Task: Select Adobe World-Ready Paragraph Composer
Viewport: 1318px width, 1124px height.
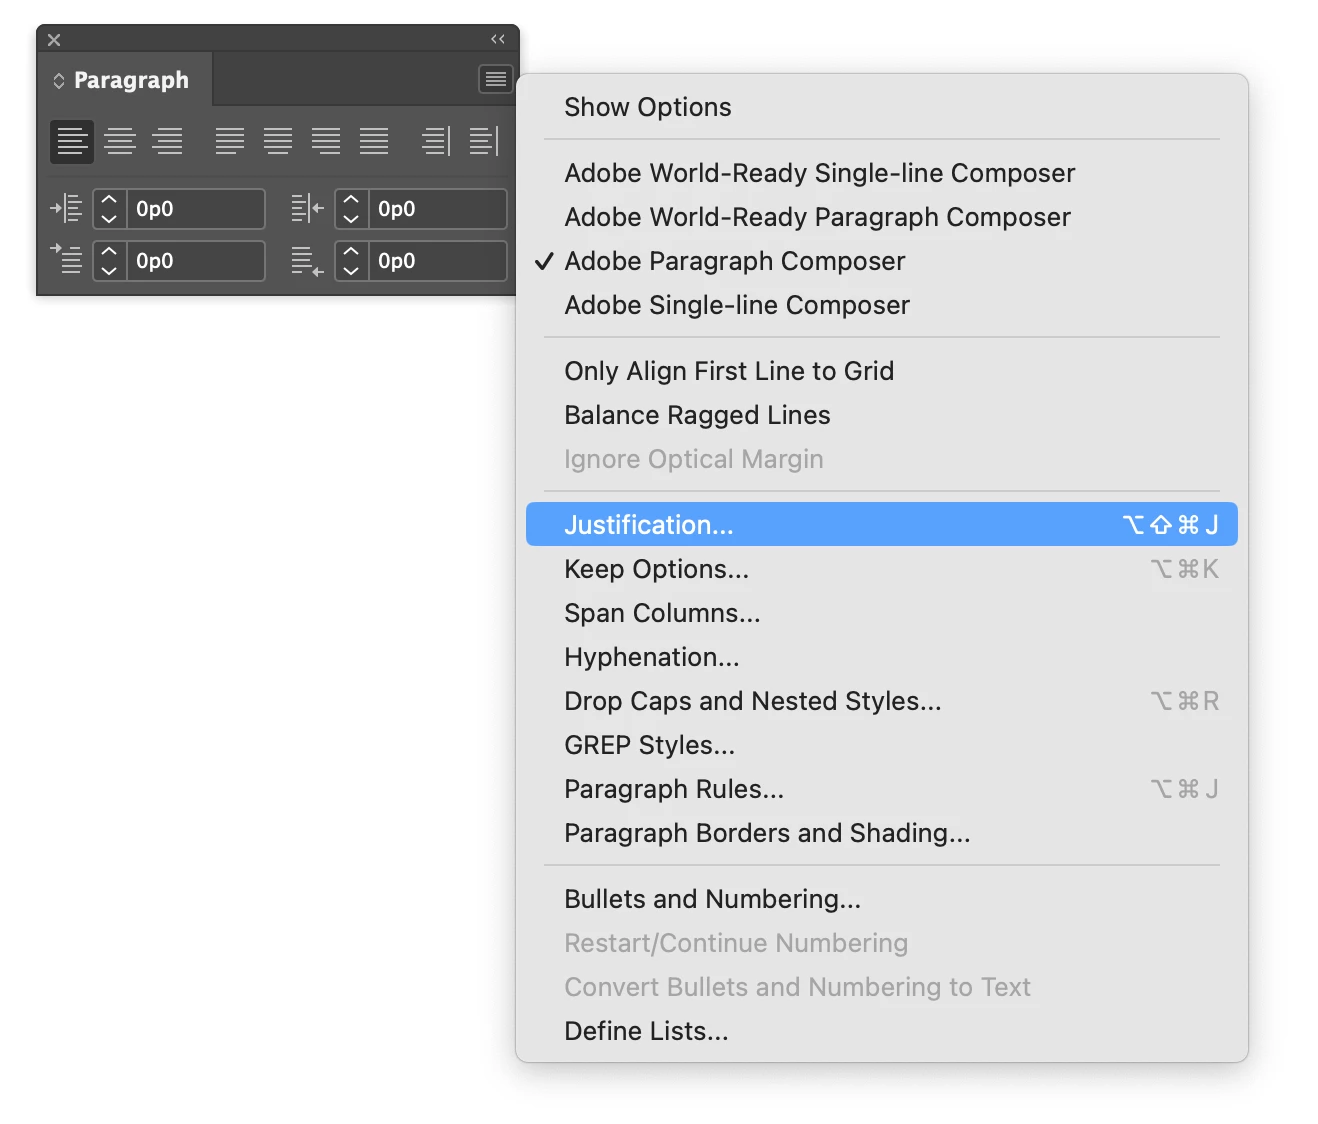Action: tap(882, 217)
